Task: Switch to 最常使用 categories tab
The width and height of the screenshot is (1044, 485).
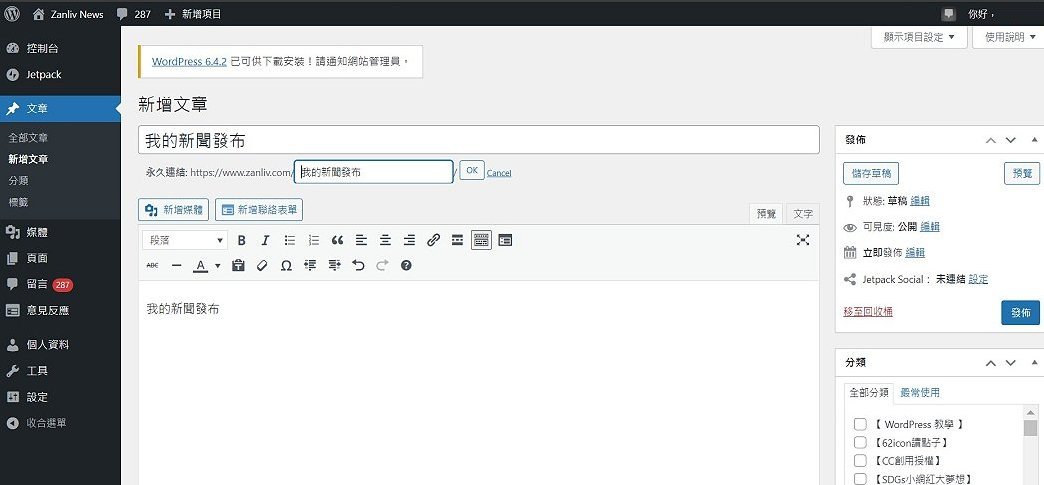Action: (x=920, y=393)
